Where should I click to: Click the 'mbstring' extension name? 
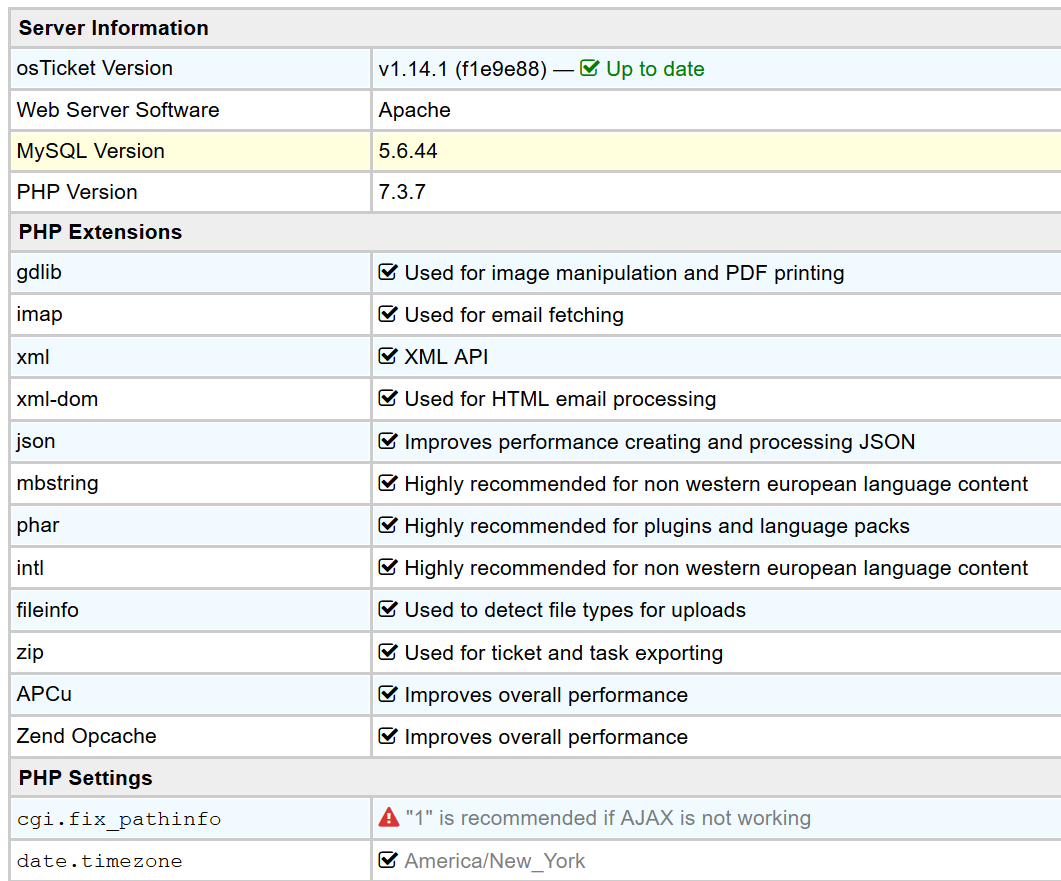tap(58, 483)
